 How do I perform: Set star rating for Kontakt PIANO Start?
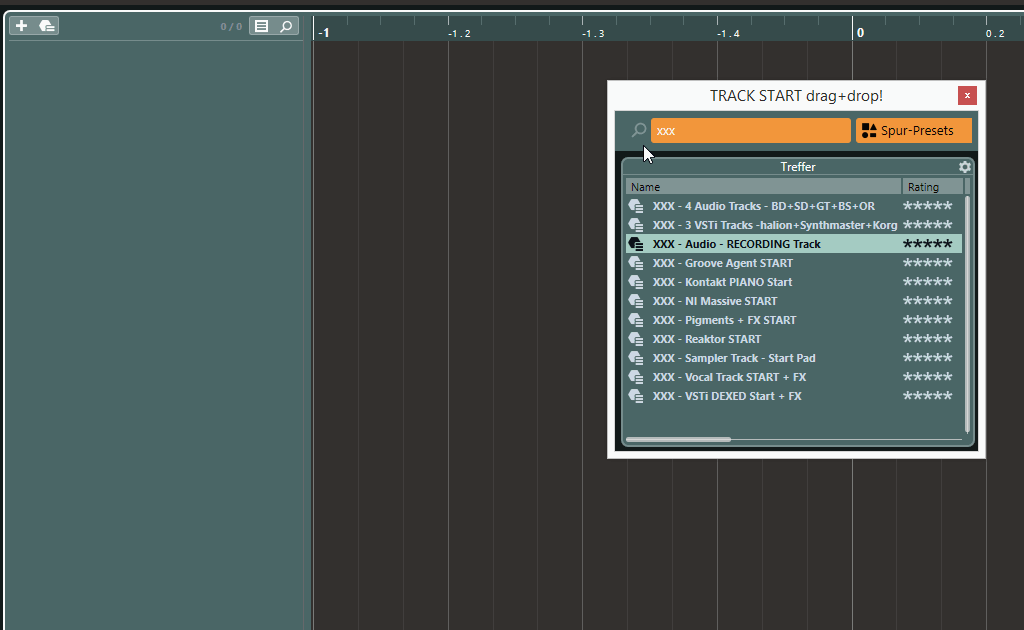pos(927,282)
